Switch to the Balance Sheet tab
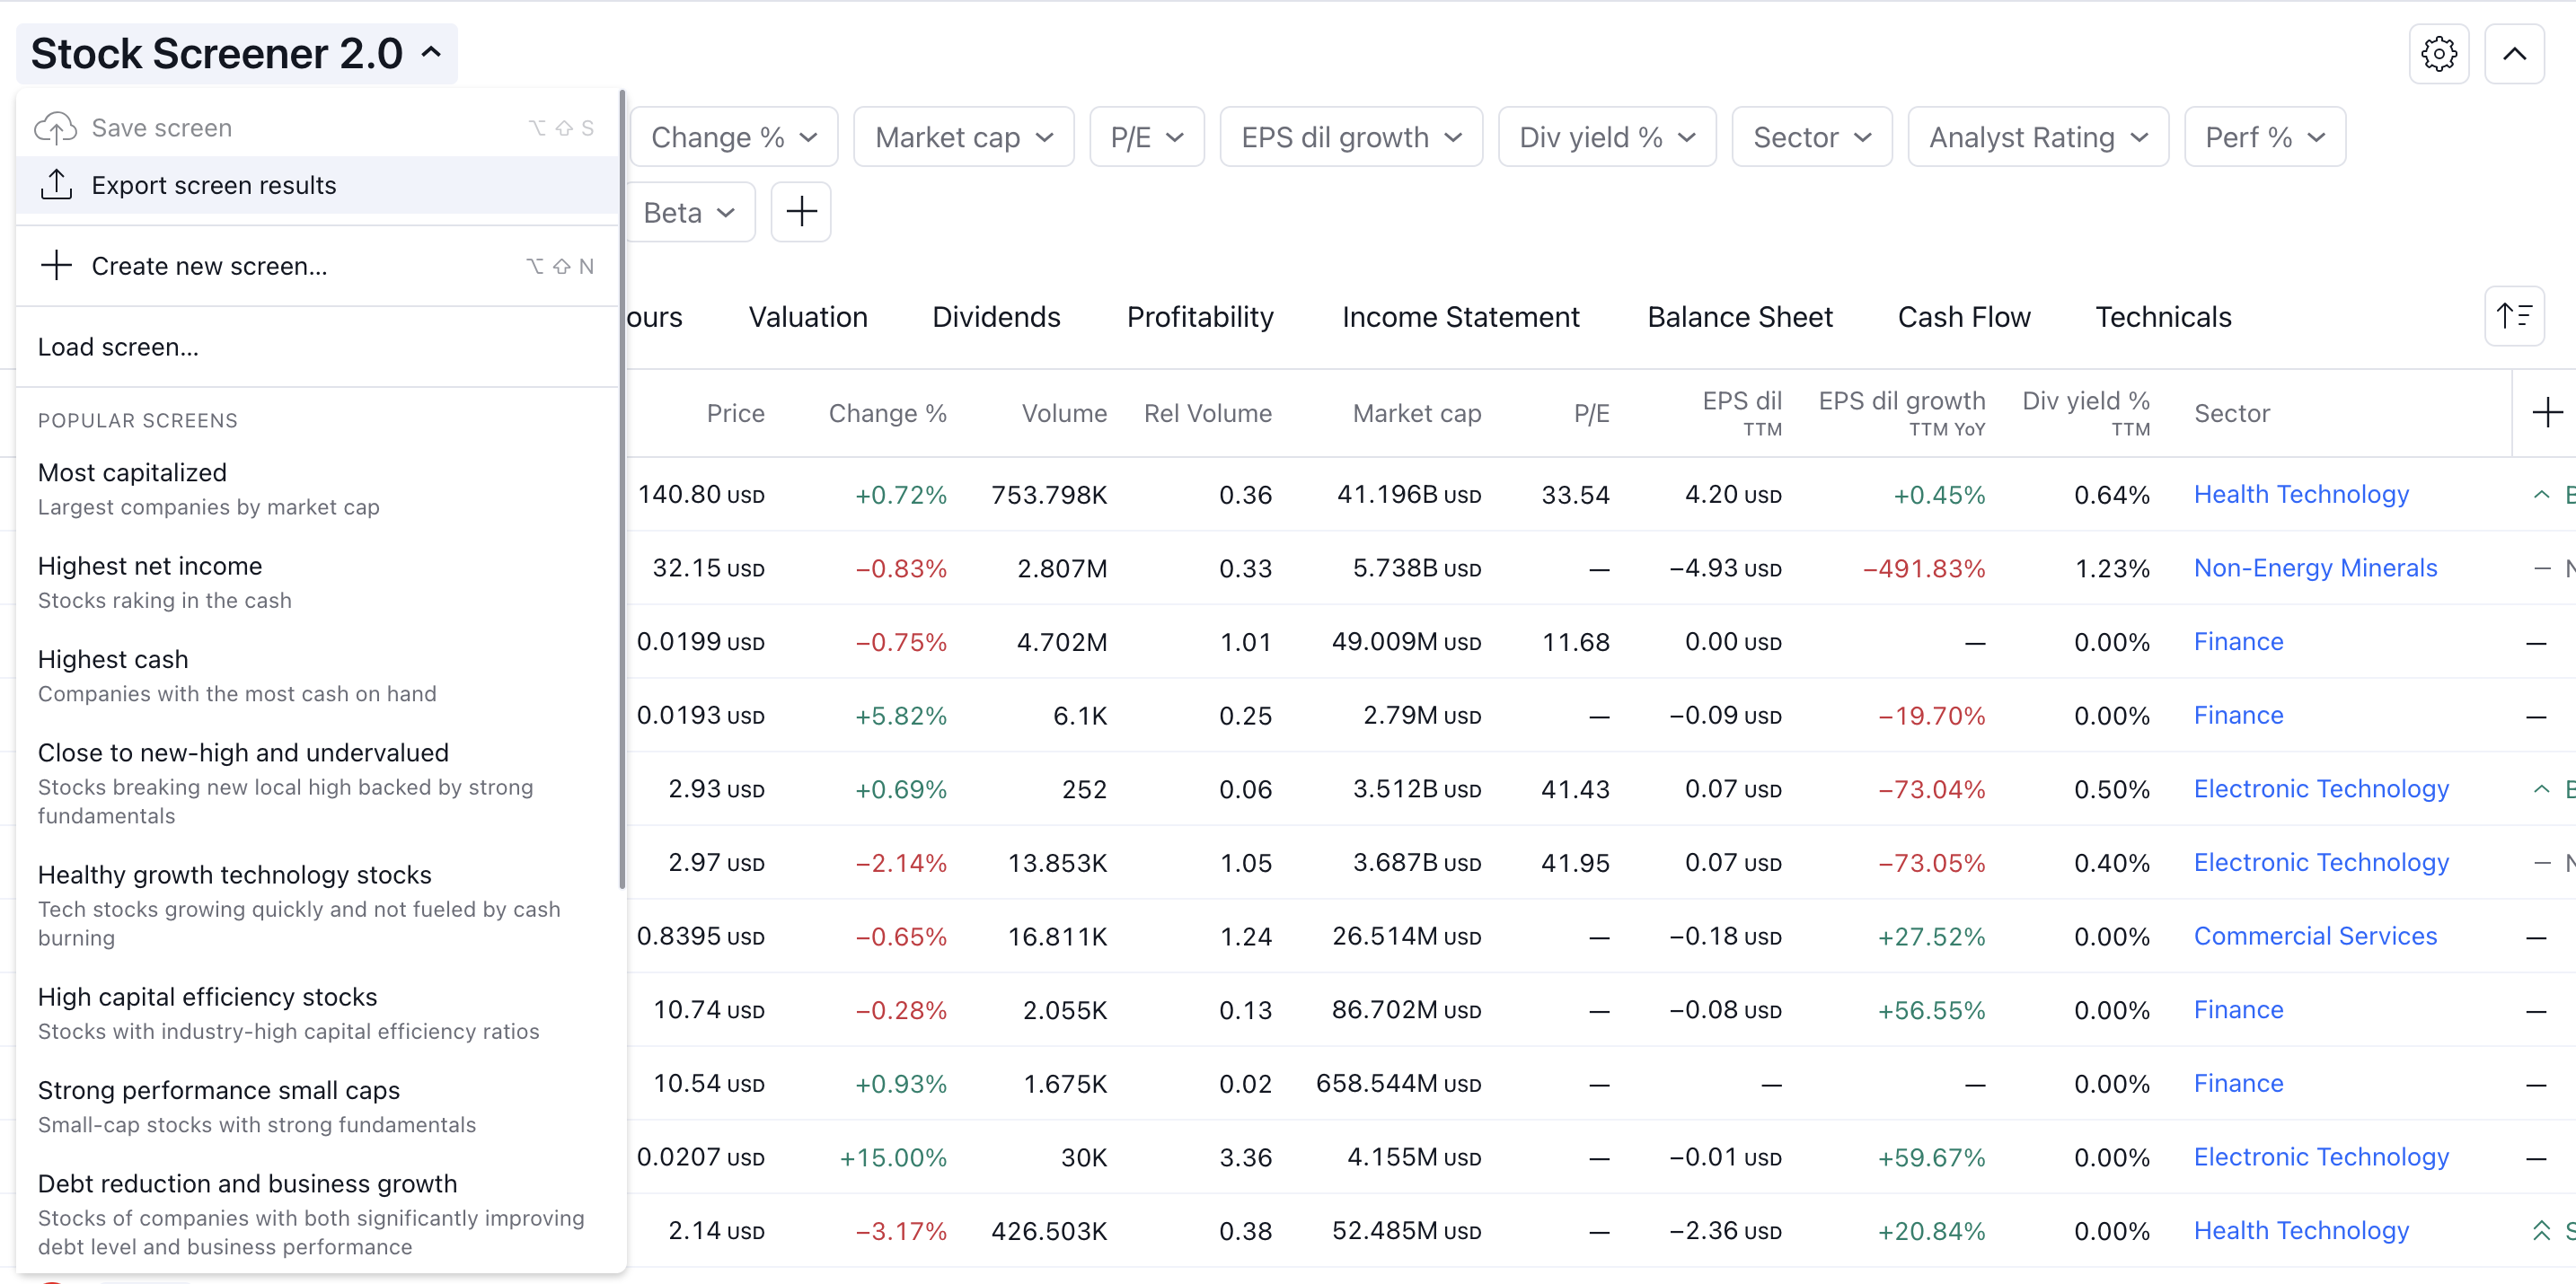The width and height of the screenshot is (2576, 1284). (1739, 317)
